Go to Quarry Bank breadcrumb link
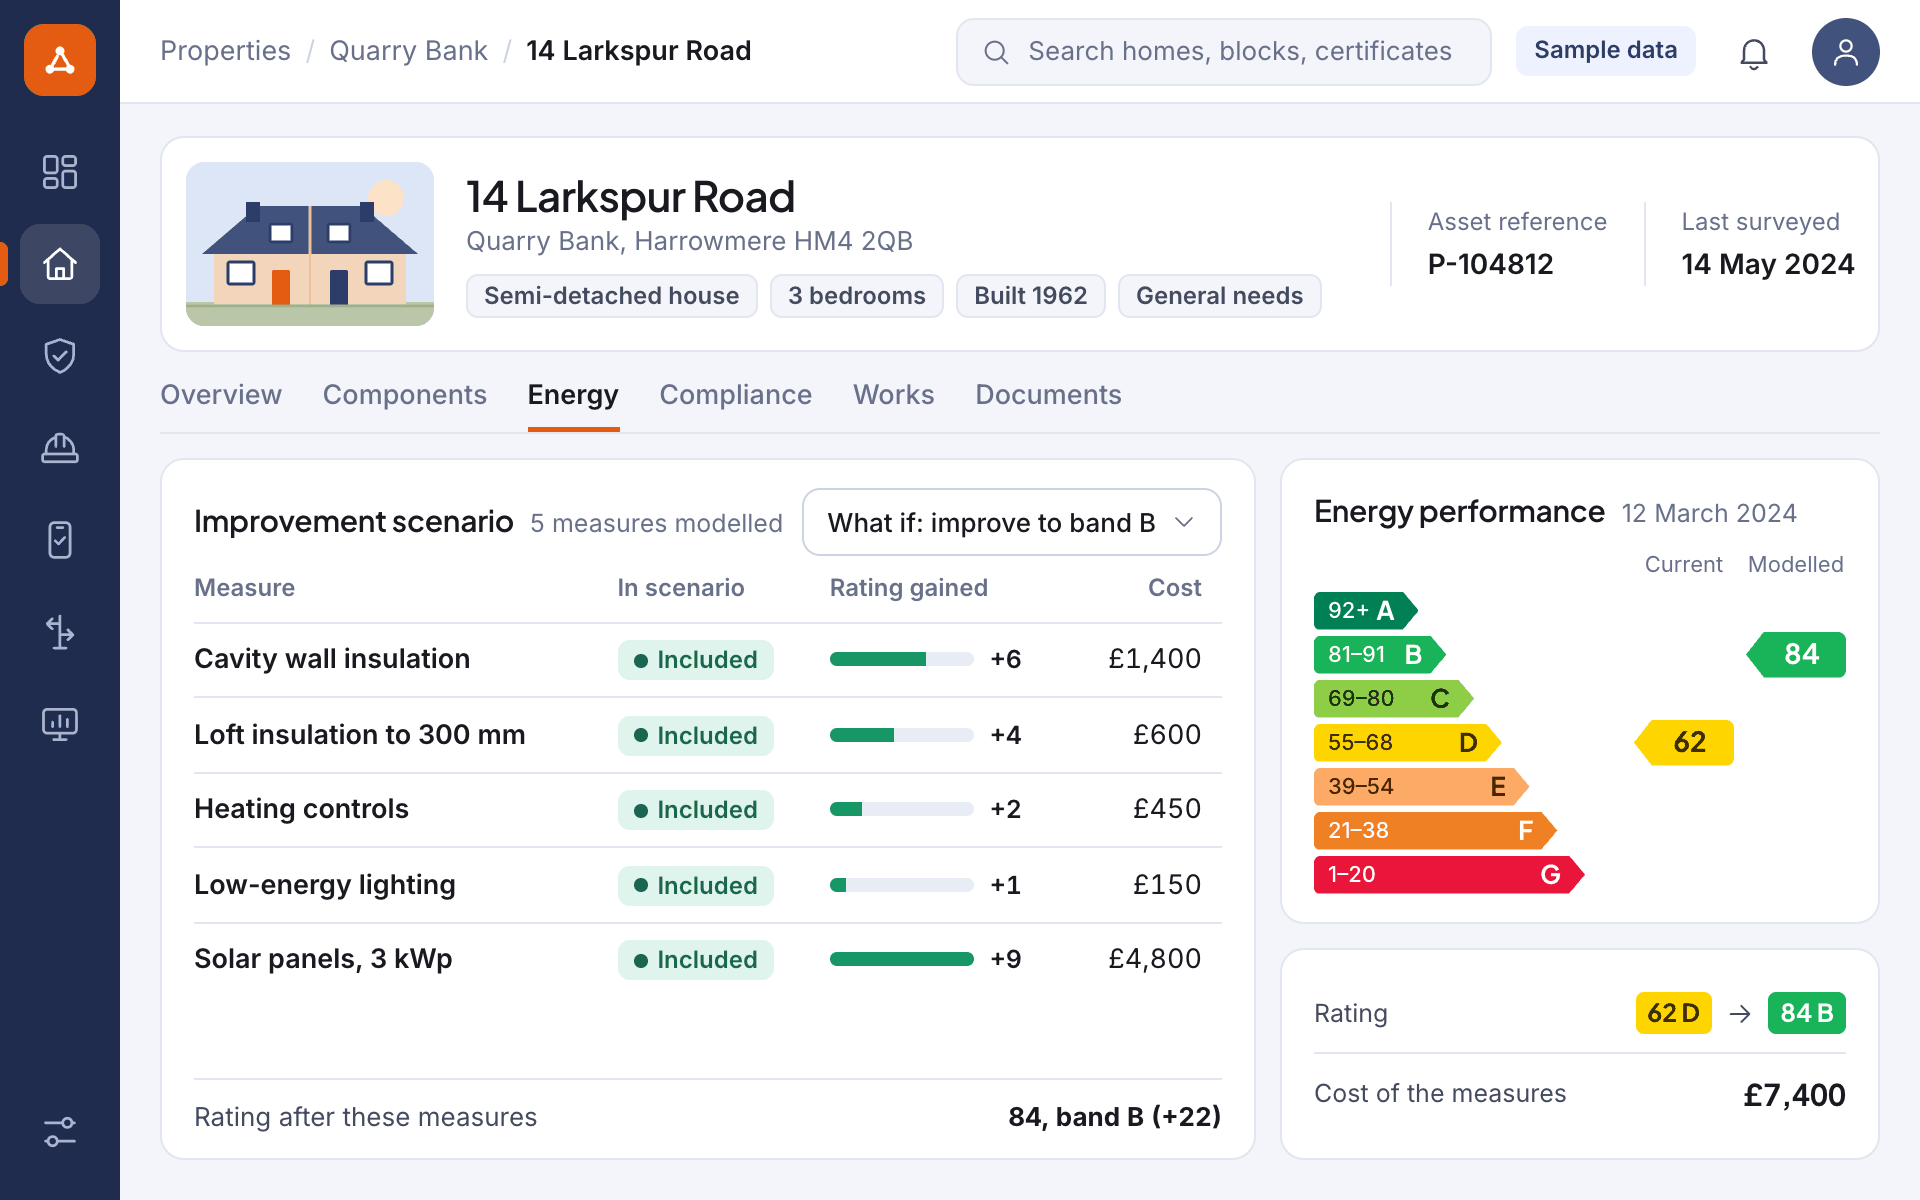 point(408,51)
